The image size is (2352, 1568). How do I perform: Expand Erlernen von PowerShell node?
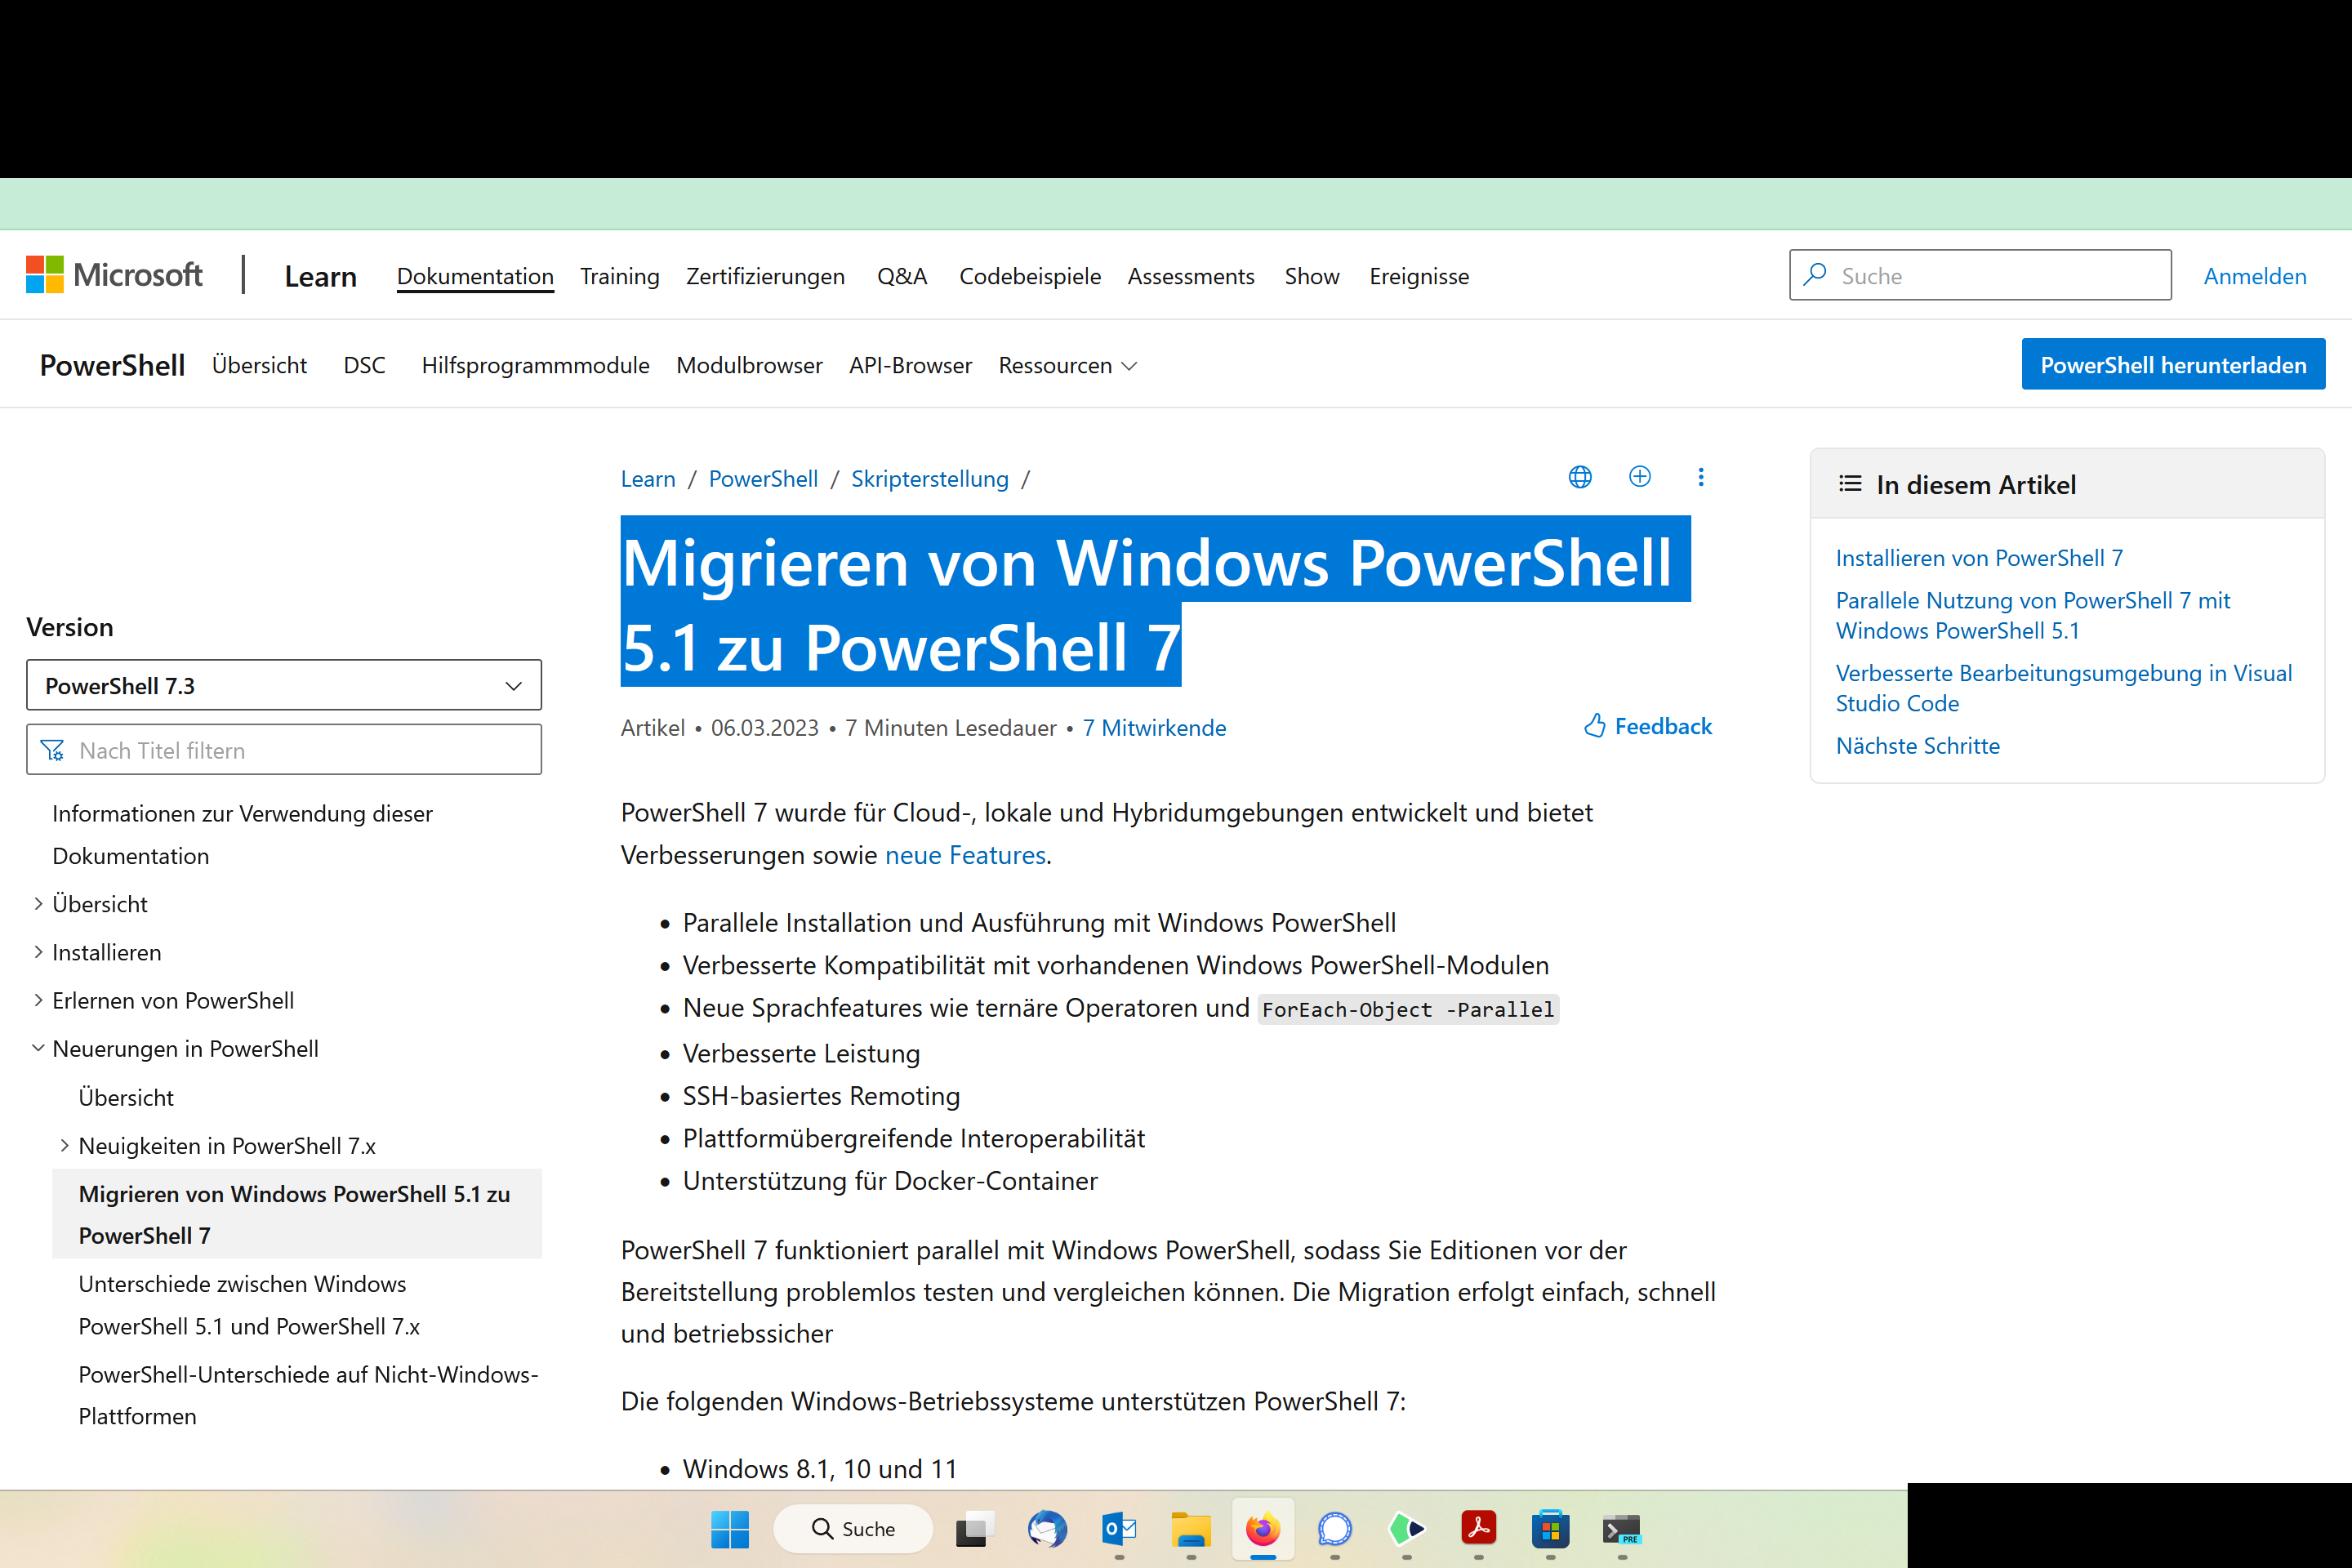(x=38, y=1000)
